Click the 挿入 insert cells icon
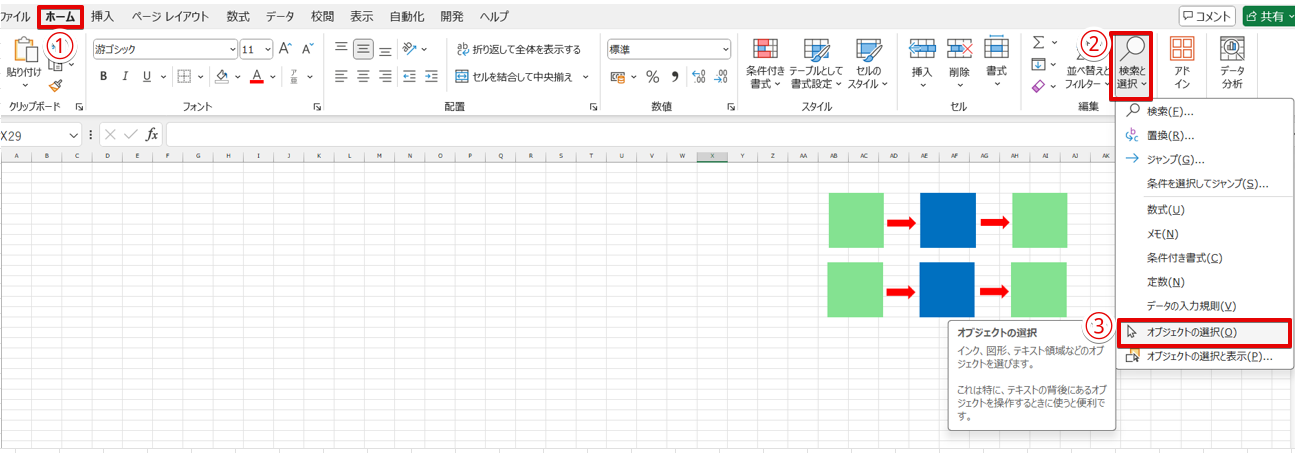Image resolution: width=1297 pixels, height=453 pixels. click(922, 48)
